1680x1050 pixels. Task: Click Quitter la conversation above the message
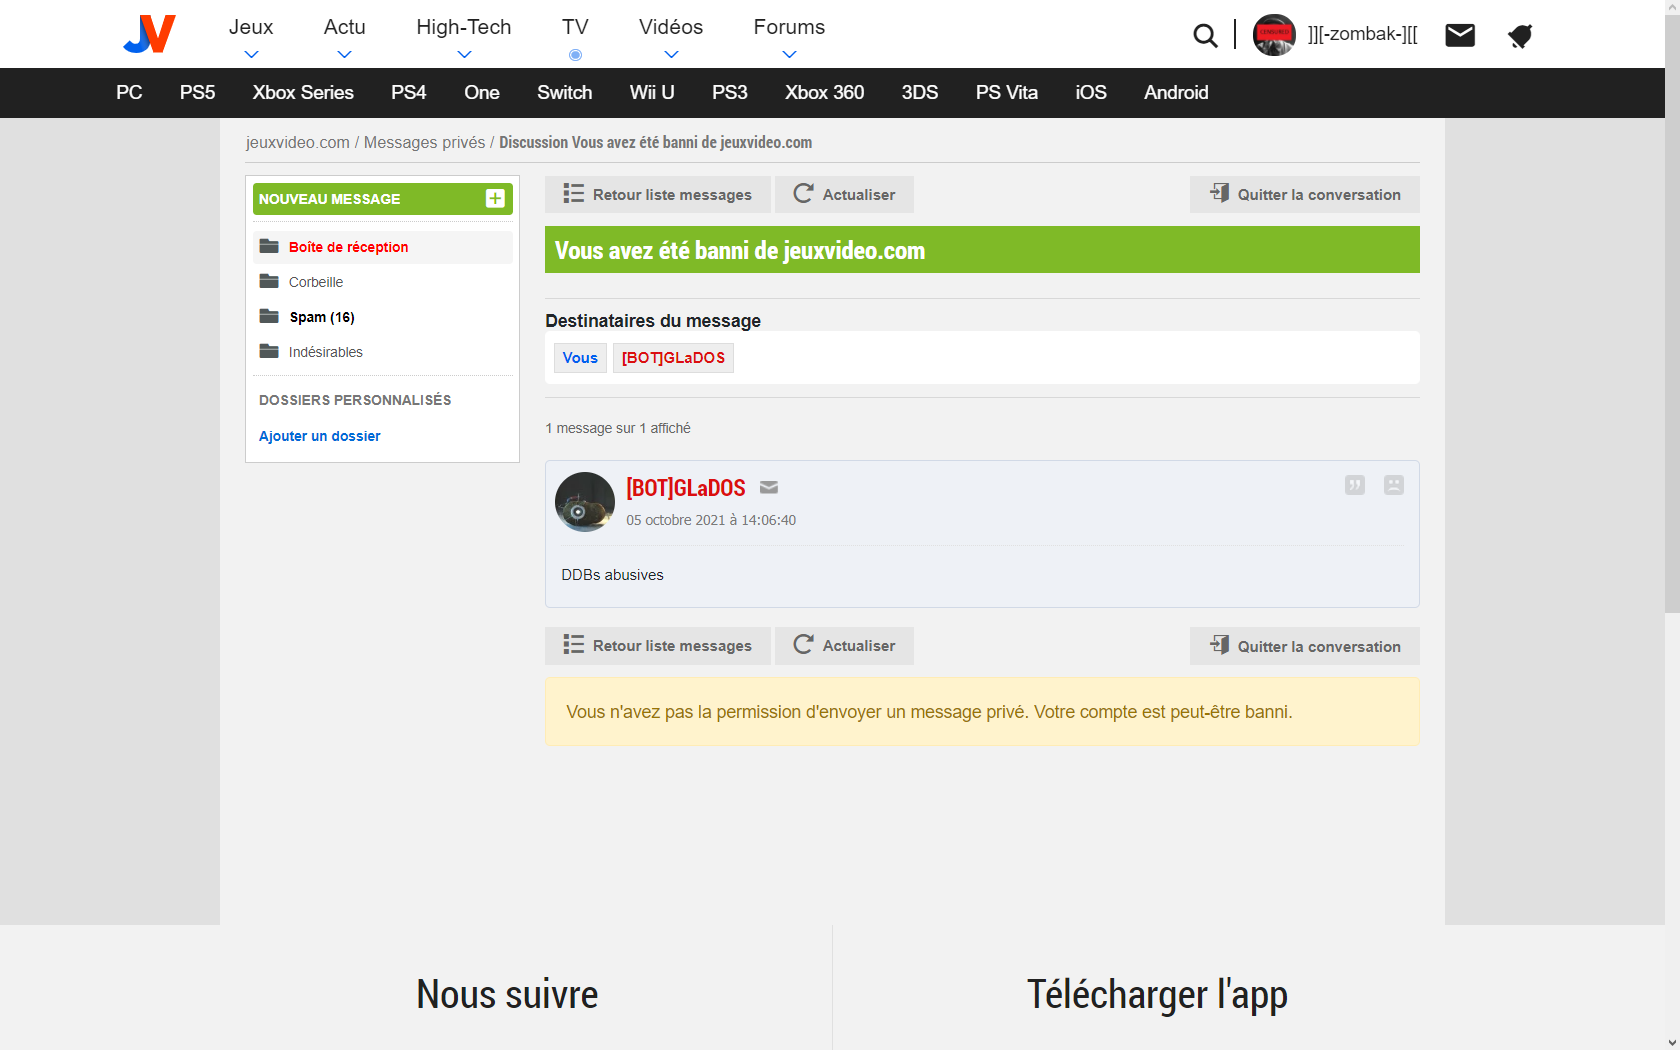pyautogui.click(x=1305, y=194)
